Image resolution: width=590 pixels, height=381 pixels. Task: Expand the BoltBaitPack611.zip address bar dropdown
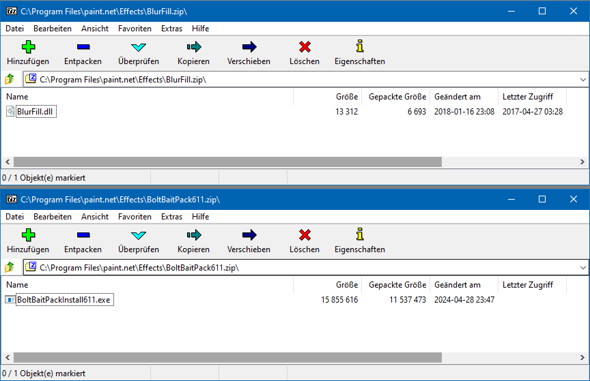tap(583, 267)
